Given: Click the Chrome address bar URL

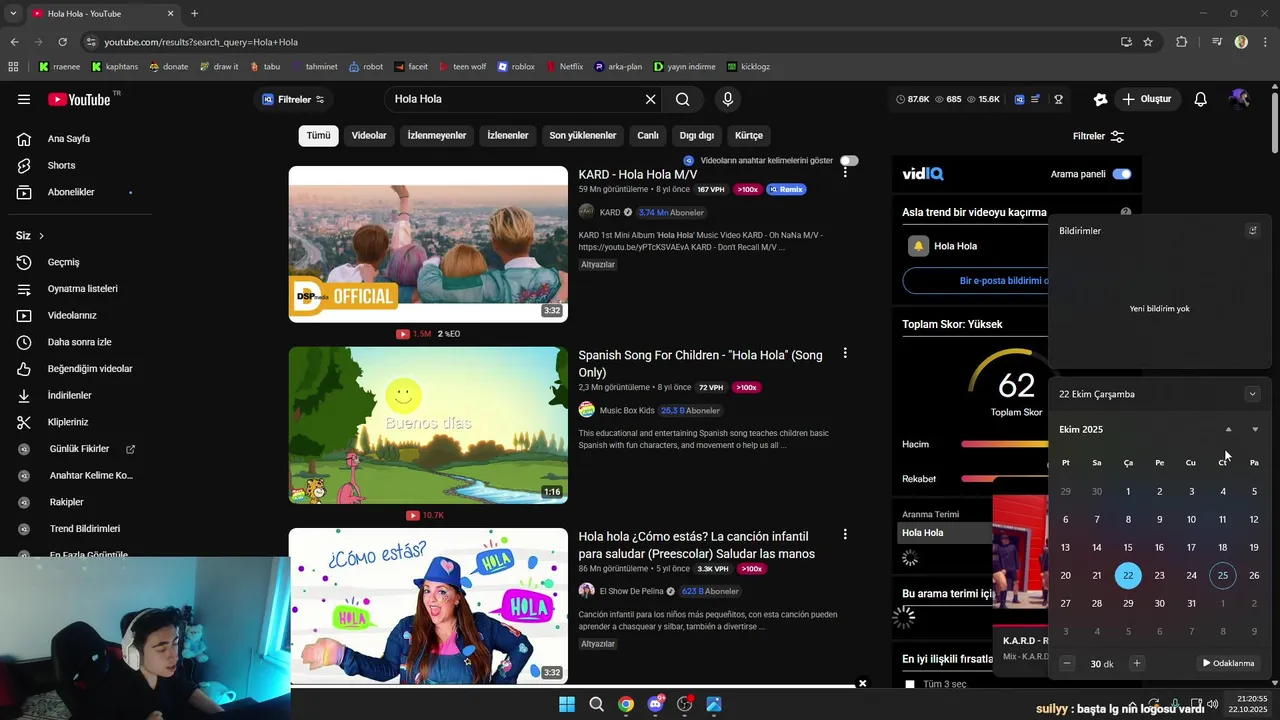Looking at the screenshot, I should tap(201, 42).
